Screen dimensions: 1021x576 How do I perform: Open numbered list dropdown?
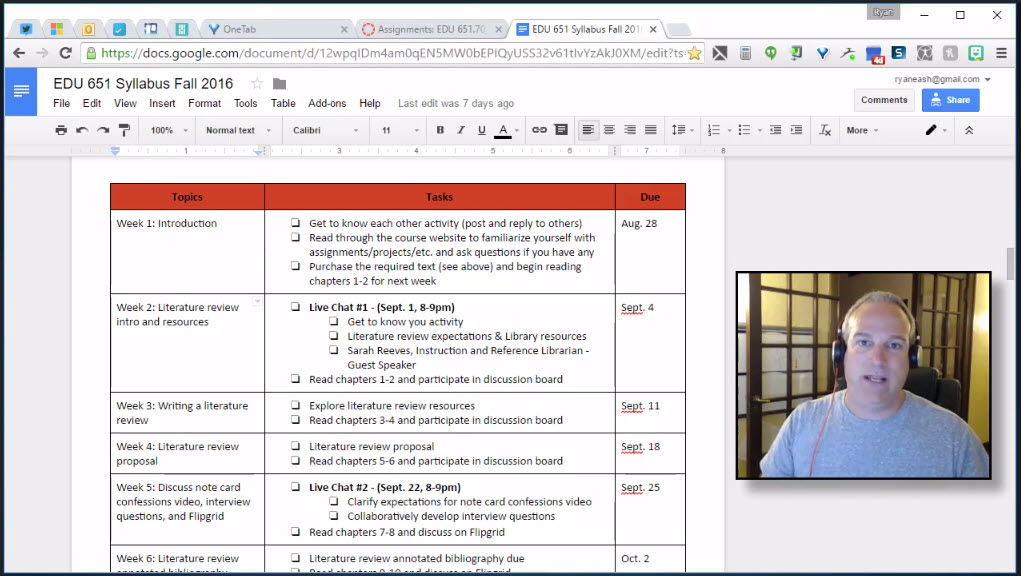tap(729, 130)
